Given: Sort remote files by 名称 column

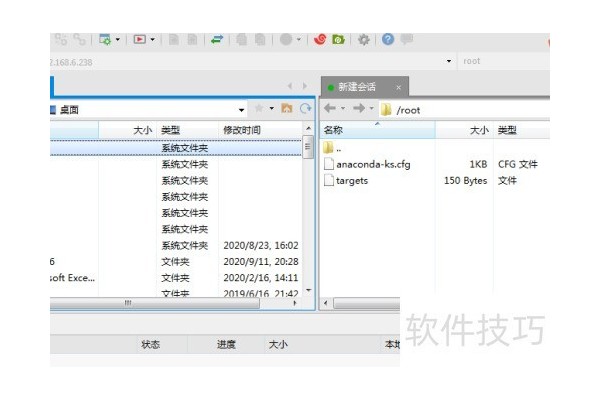Looking at the screenshot, I should point(378,130).
